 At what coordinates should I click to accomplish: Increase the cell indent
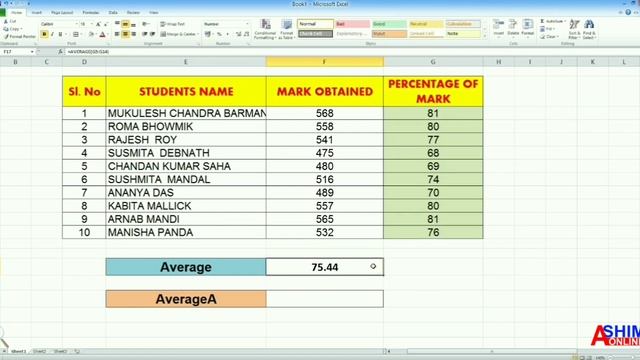152,34
